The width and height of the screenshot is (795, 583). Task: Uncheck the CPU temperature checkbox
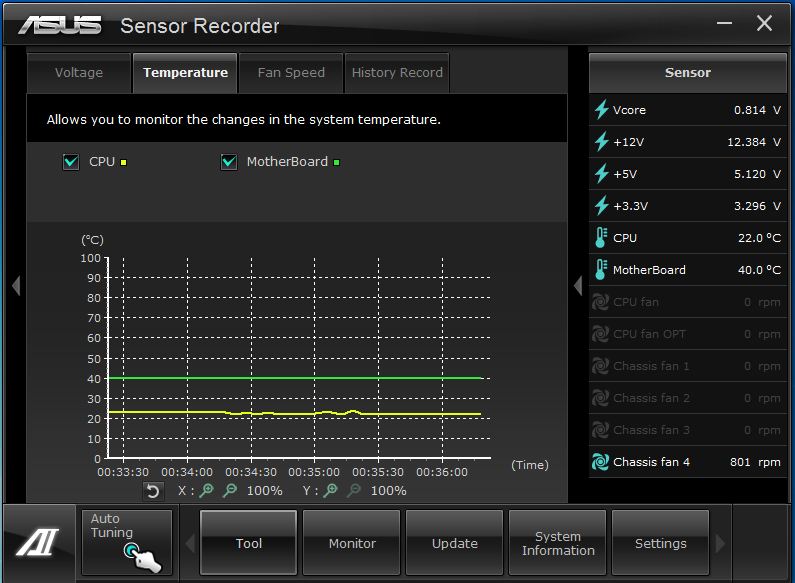pyautogui.click(x=71, y=162)
